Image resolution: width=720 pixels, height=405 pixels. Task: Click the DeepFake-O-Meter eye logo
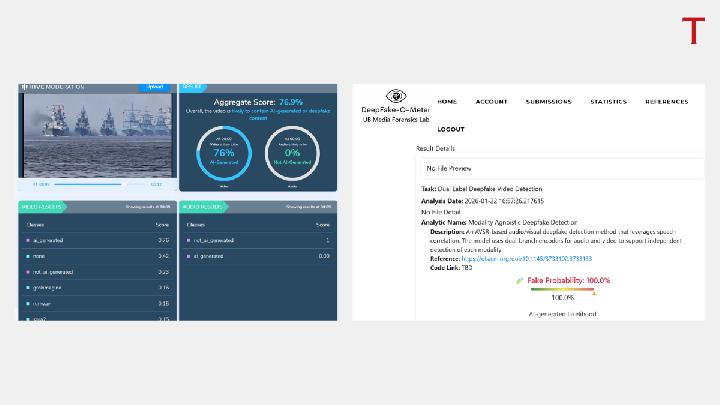coord(396,97)
